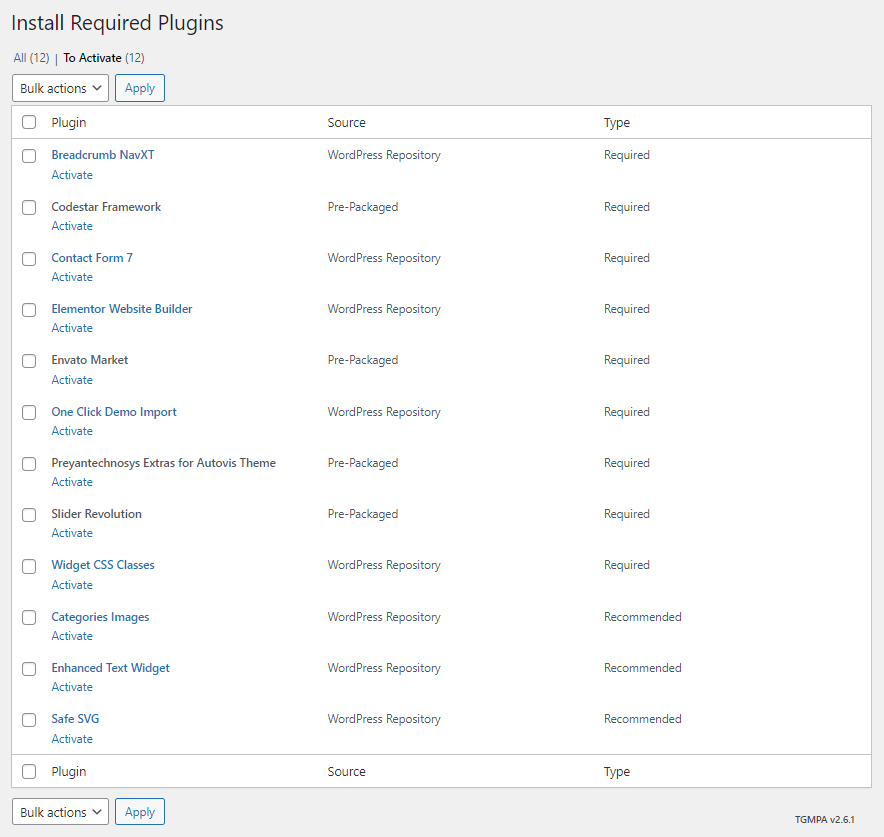Select the Codestar Framework checkbox
The height and width of the screenshot is (837, 884).
[29, 207]
